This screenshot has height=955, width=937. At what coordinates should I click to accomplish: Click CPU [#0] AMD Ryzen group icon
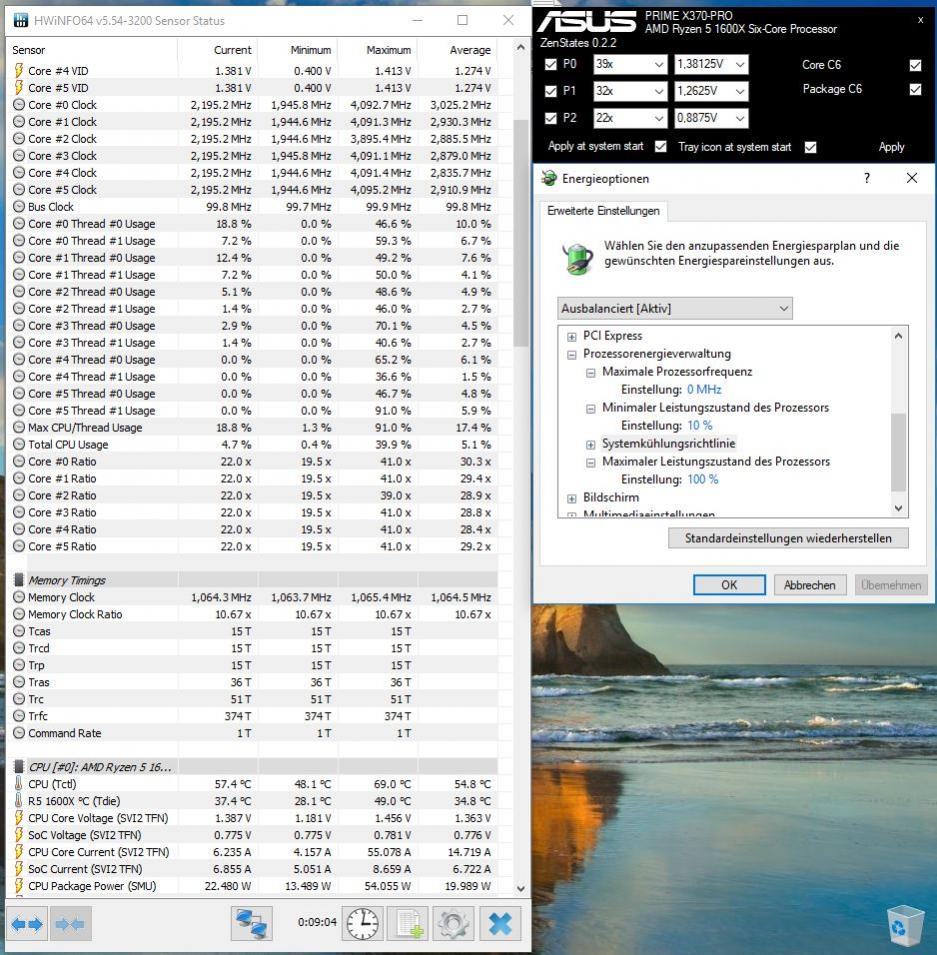coord(19,767)
